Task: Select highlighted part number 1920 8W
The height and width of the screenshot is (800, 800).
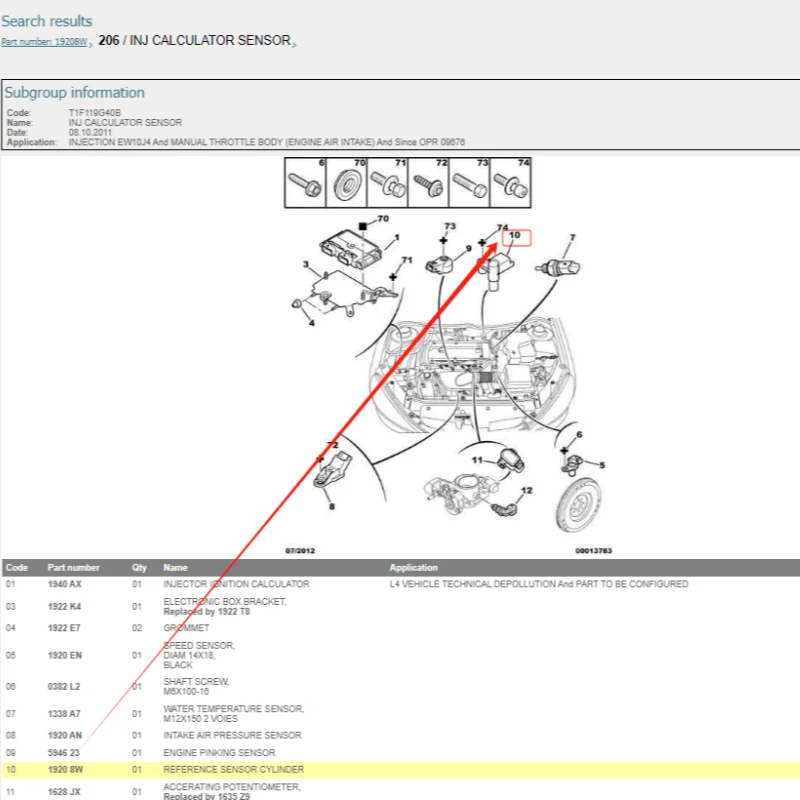Action: [x=65, y=770]
